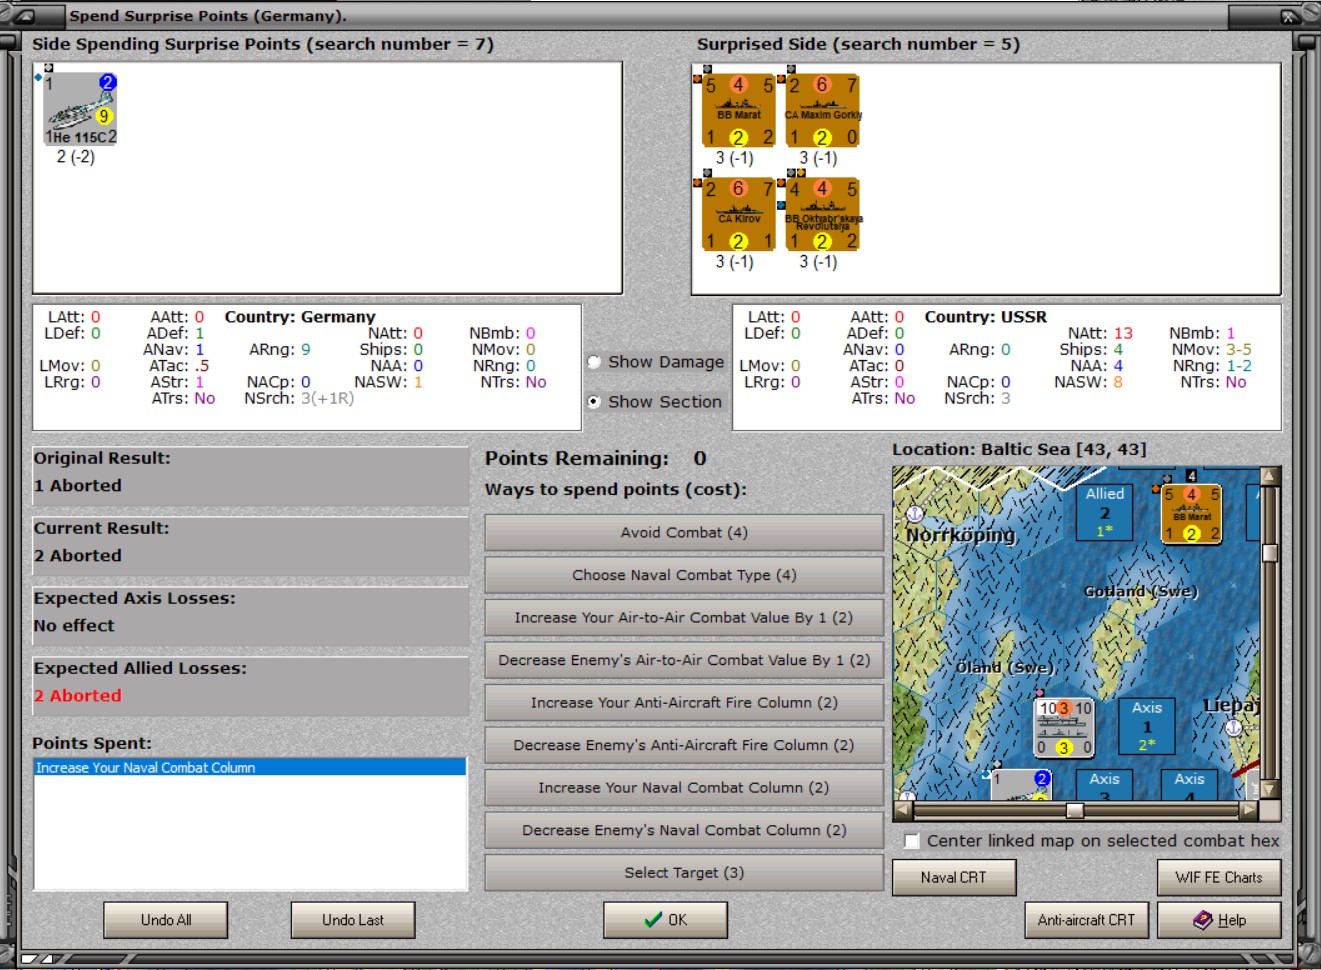Click the Öland (Swe) island label on map
1321x970 pixels.
click(1004, 667)
